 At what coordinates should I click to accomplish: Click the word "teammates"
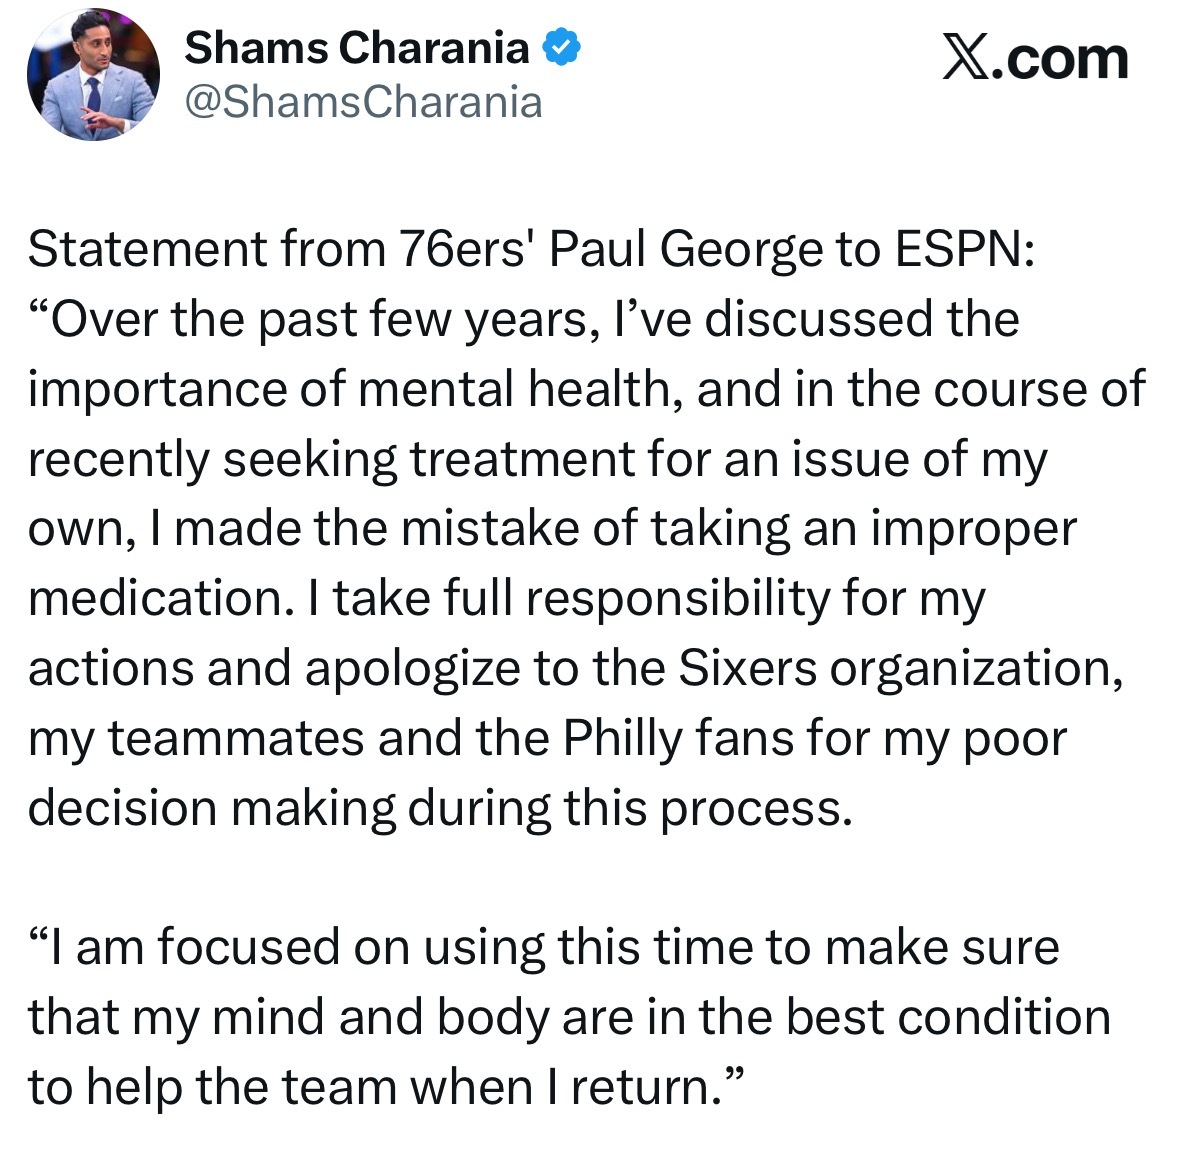(x=235, y=740)
